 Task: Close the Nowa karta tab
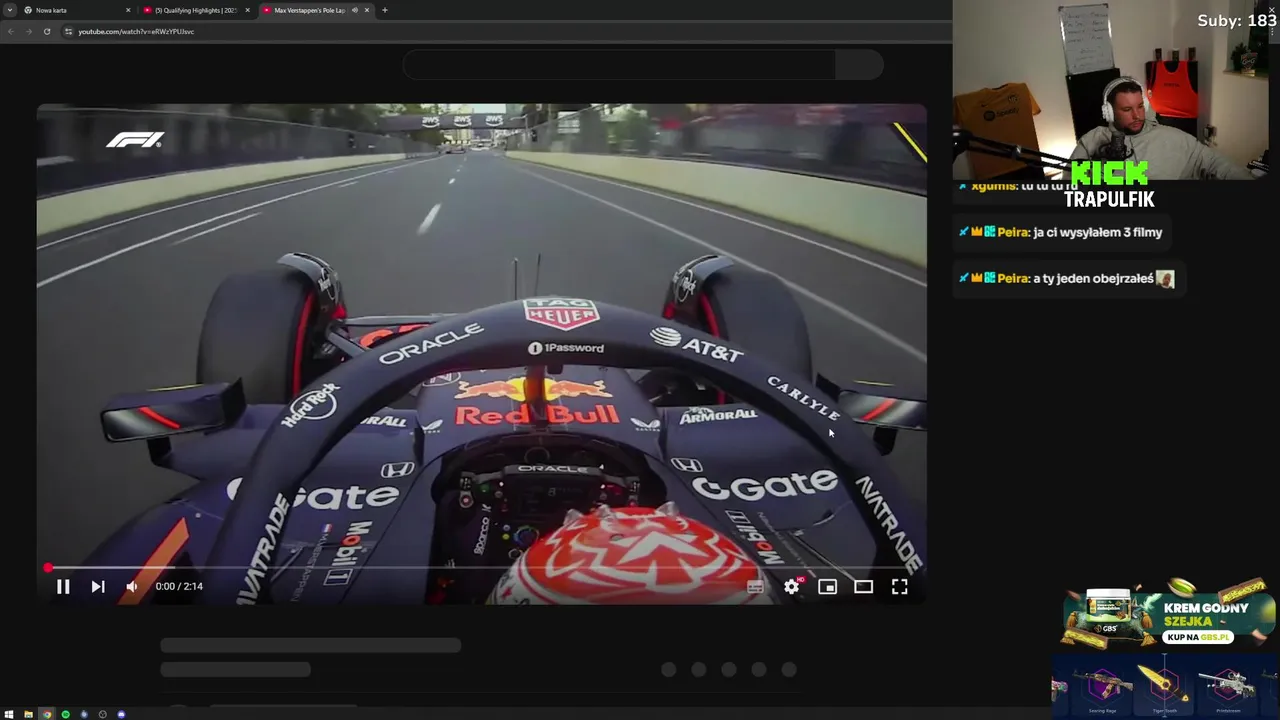click(128, 10)
